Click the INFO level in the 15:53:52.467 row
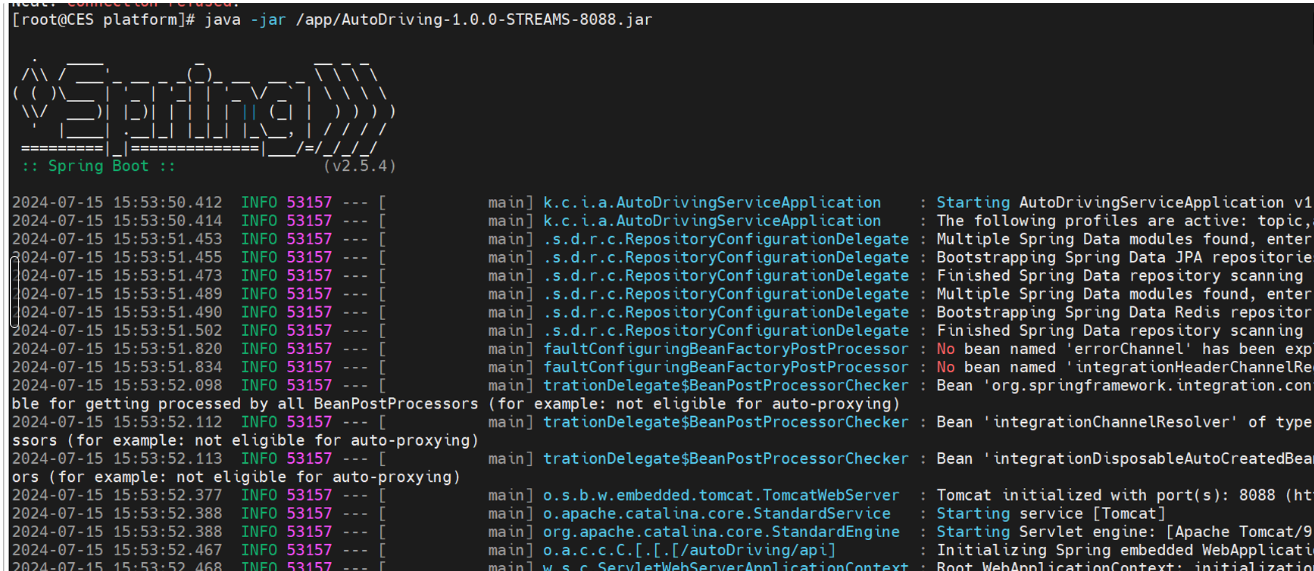The image size is (1314, 571). 259,550
